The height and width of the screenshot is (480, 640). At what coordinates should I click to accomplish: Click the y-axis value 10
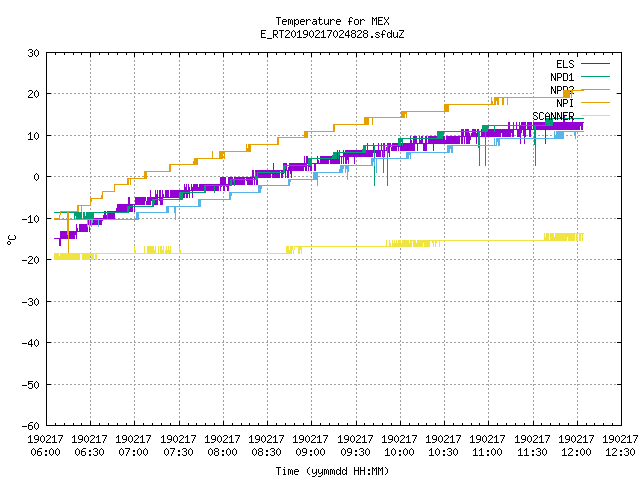[33, 136]
